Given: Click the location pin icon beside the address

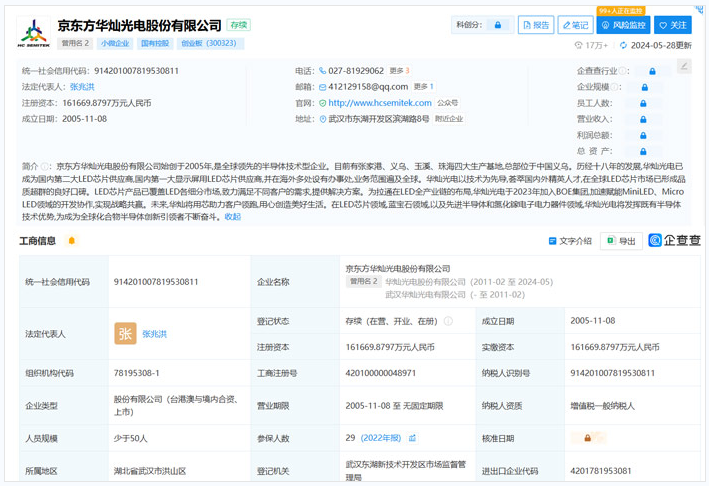Looking at the screenshot, I should [x=322, y=119].
